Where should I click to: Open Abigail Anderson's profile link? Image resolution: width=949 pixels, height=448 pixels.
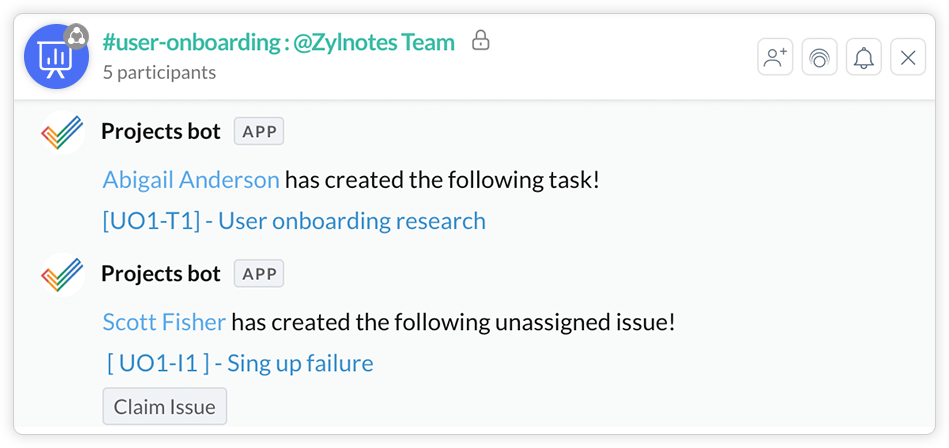pyautogui.click(x=191, y=180)
